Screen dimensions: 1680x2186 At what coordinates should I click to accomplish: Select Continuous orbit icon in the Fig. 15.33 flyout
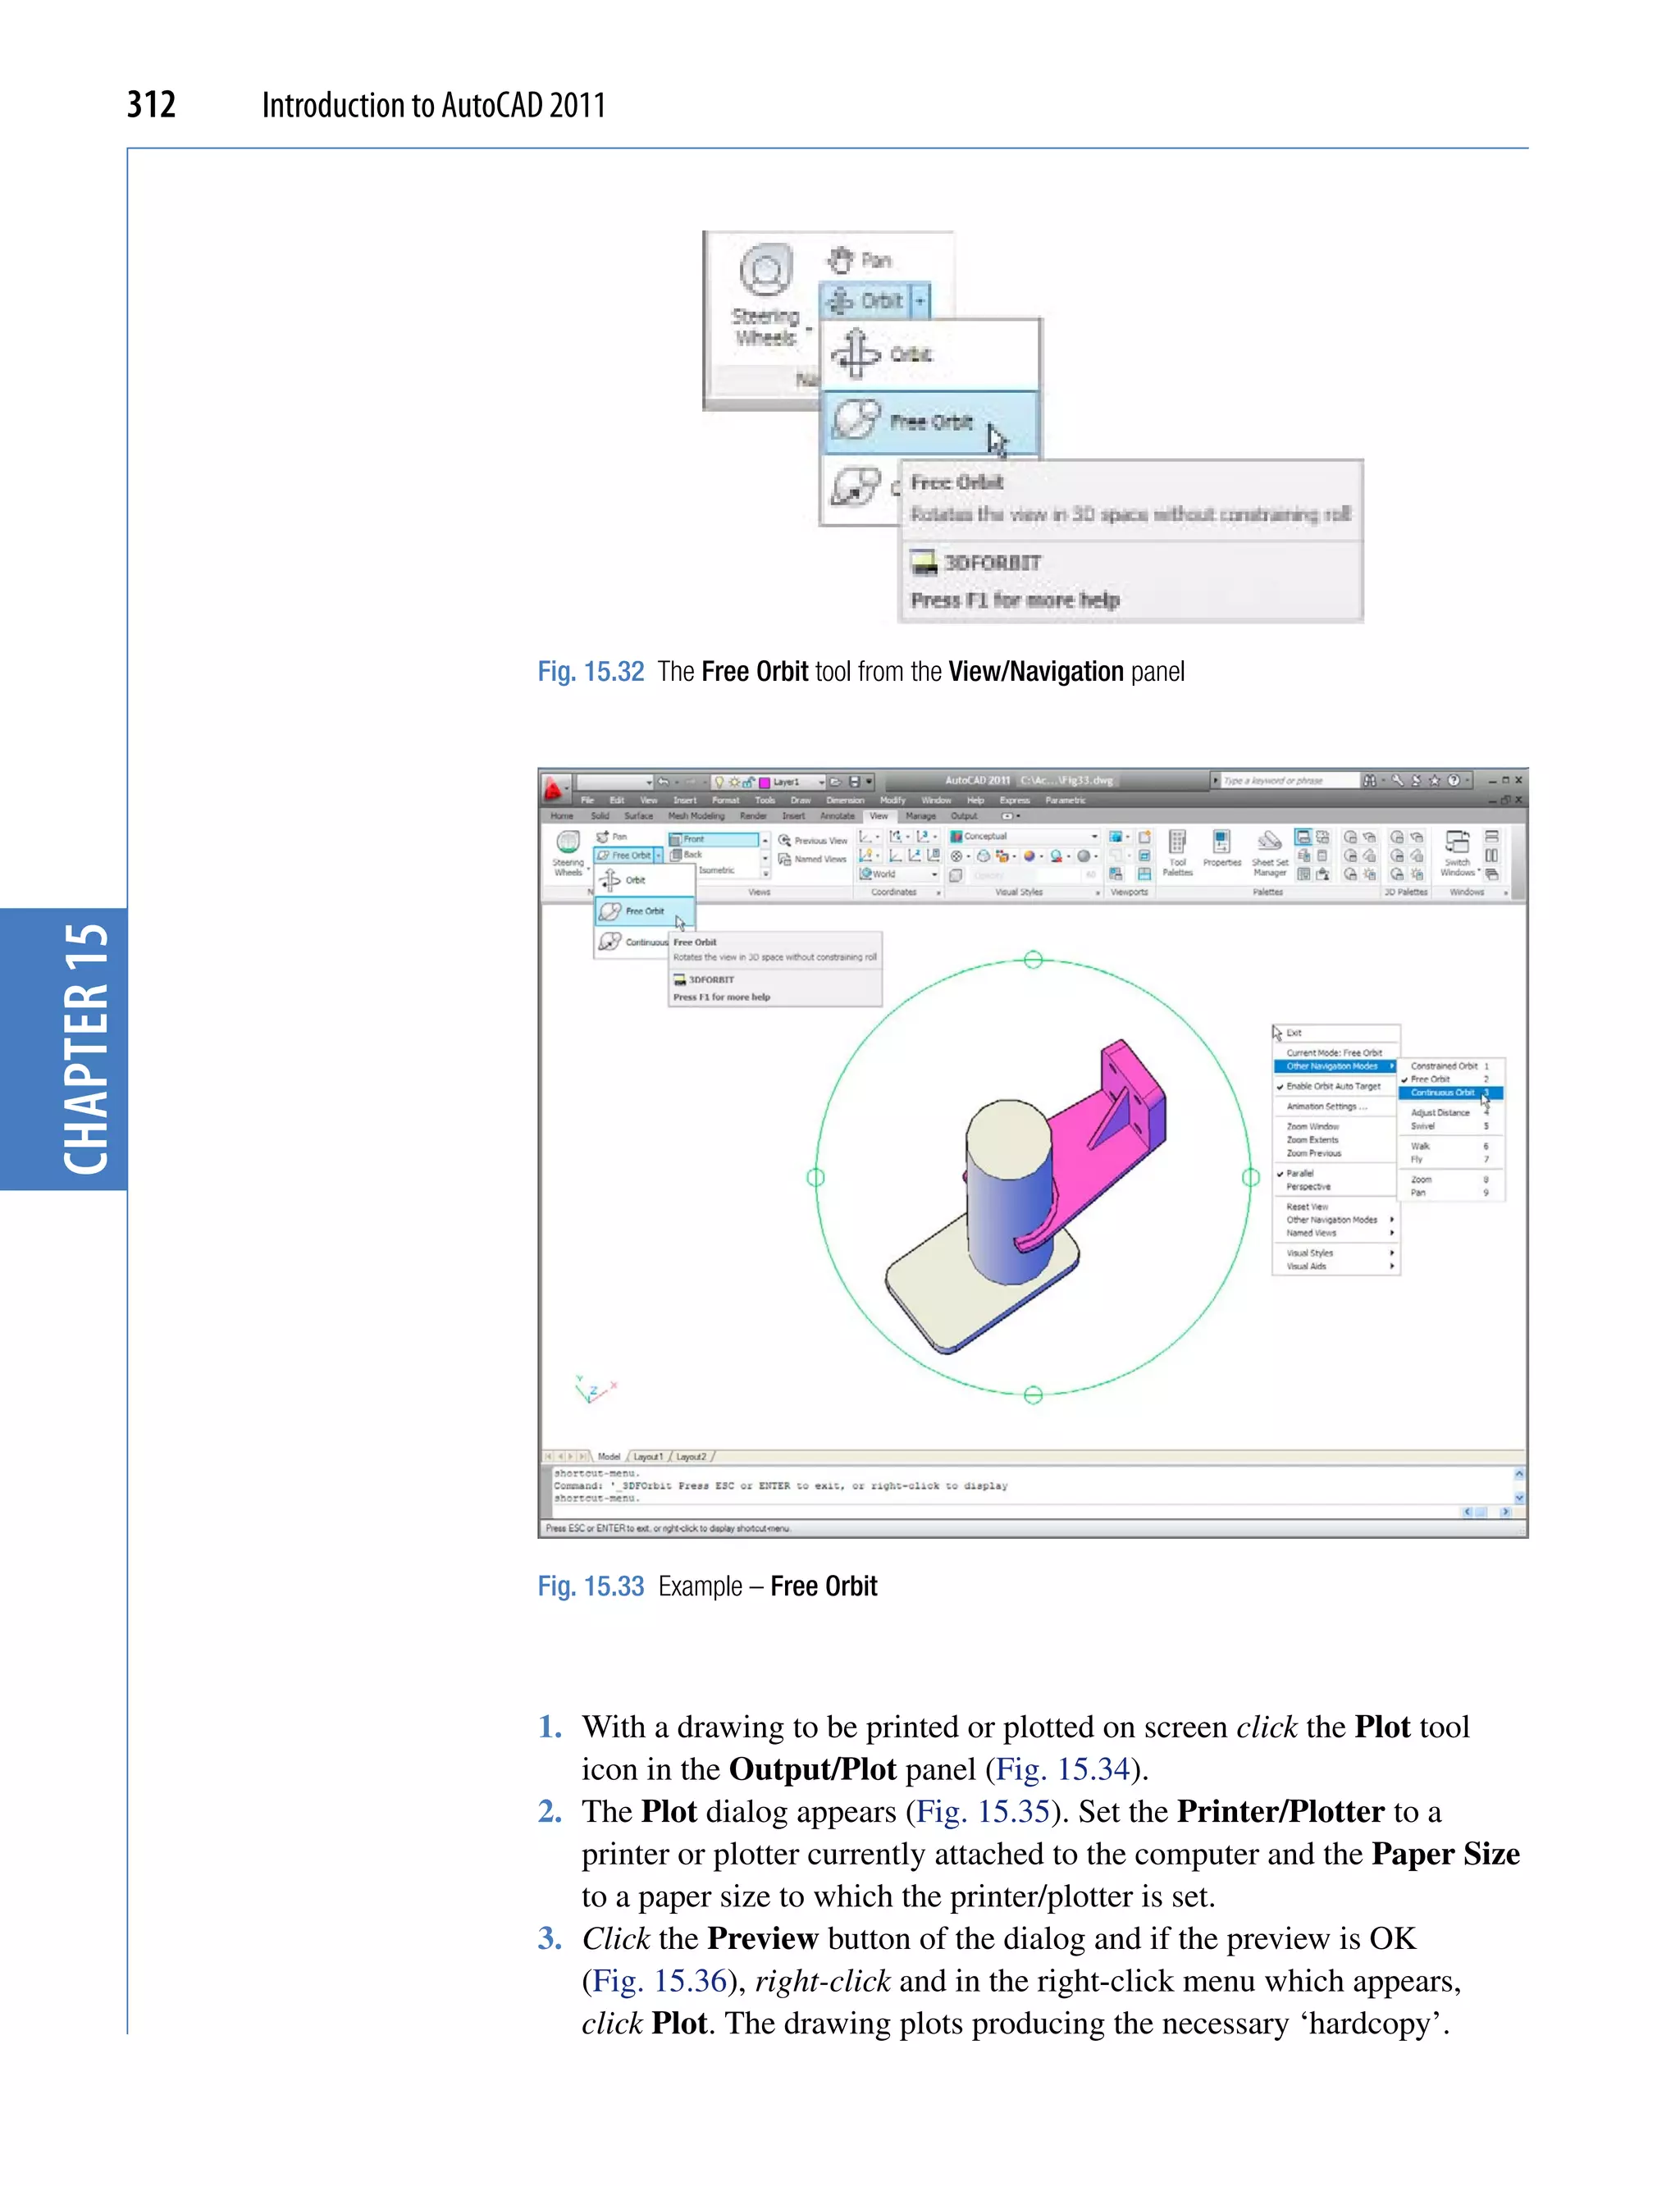coord(609,942)
